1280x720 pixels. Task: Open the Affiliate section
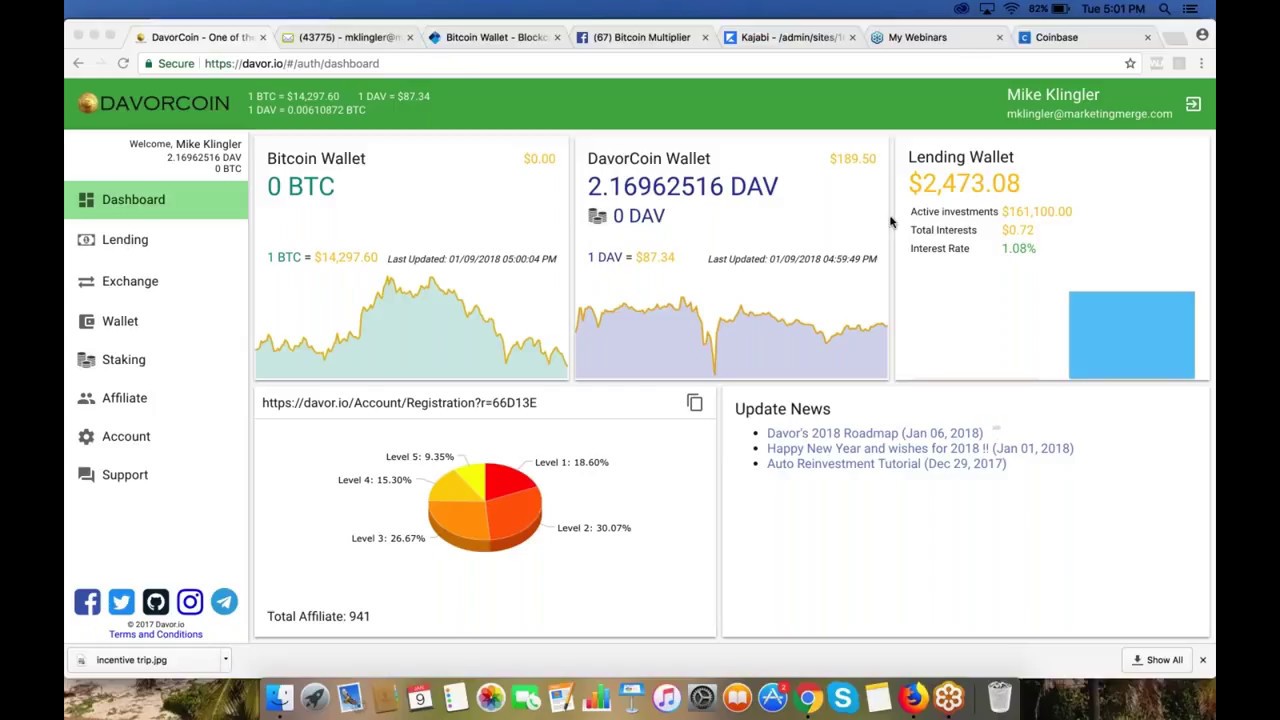click(x=156, y=398)
